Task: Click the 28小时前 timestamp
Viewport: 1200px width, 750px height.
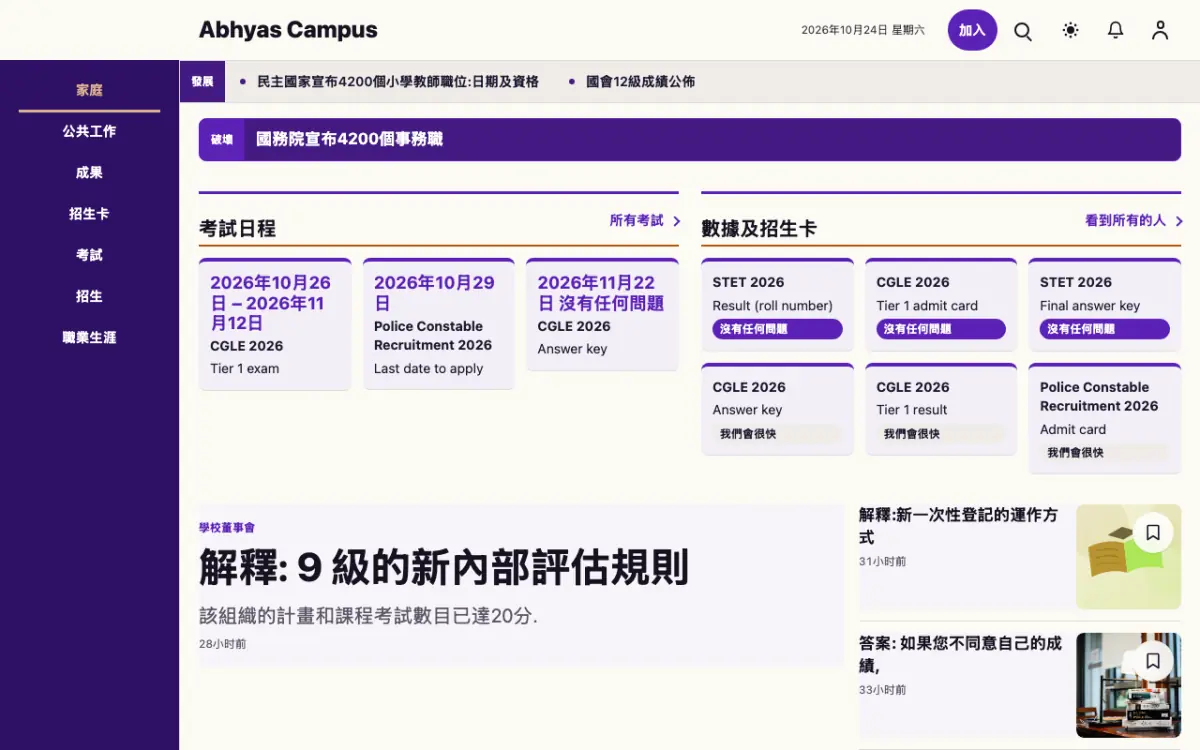Action: click(x=222, y=644)
